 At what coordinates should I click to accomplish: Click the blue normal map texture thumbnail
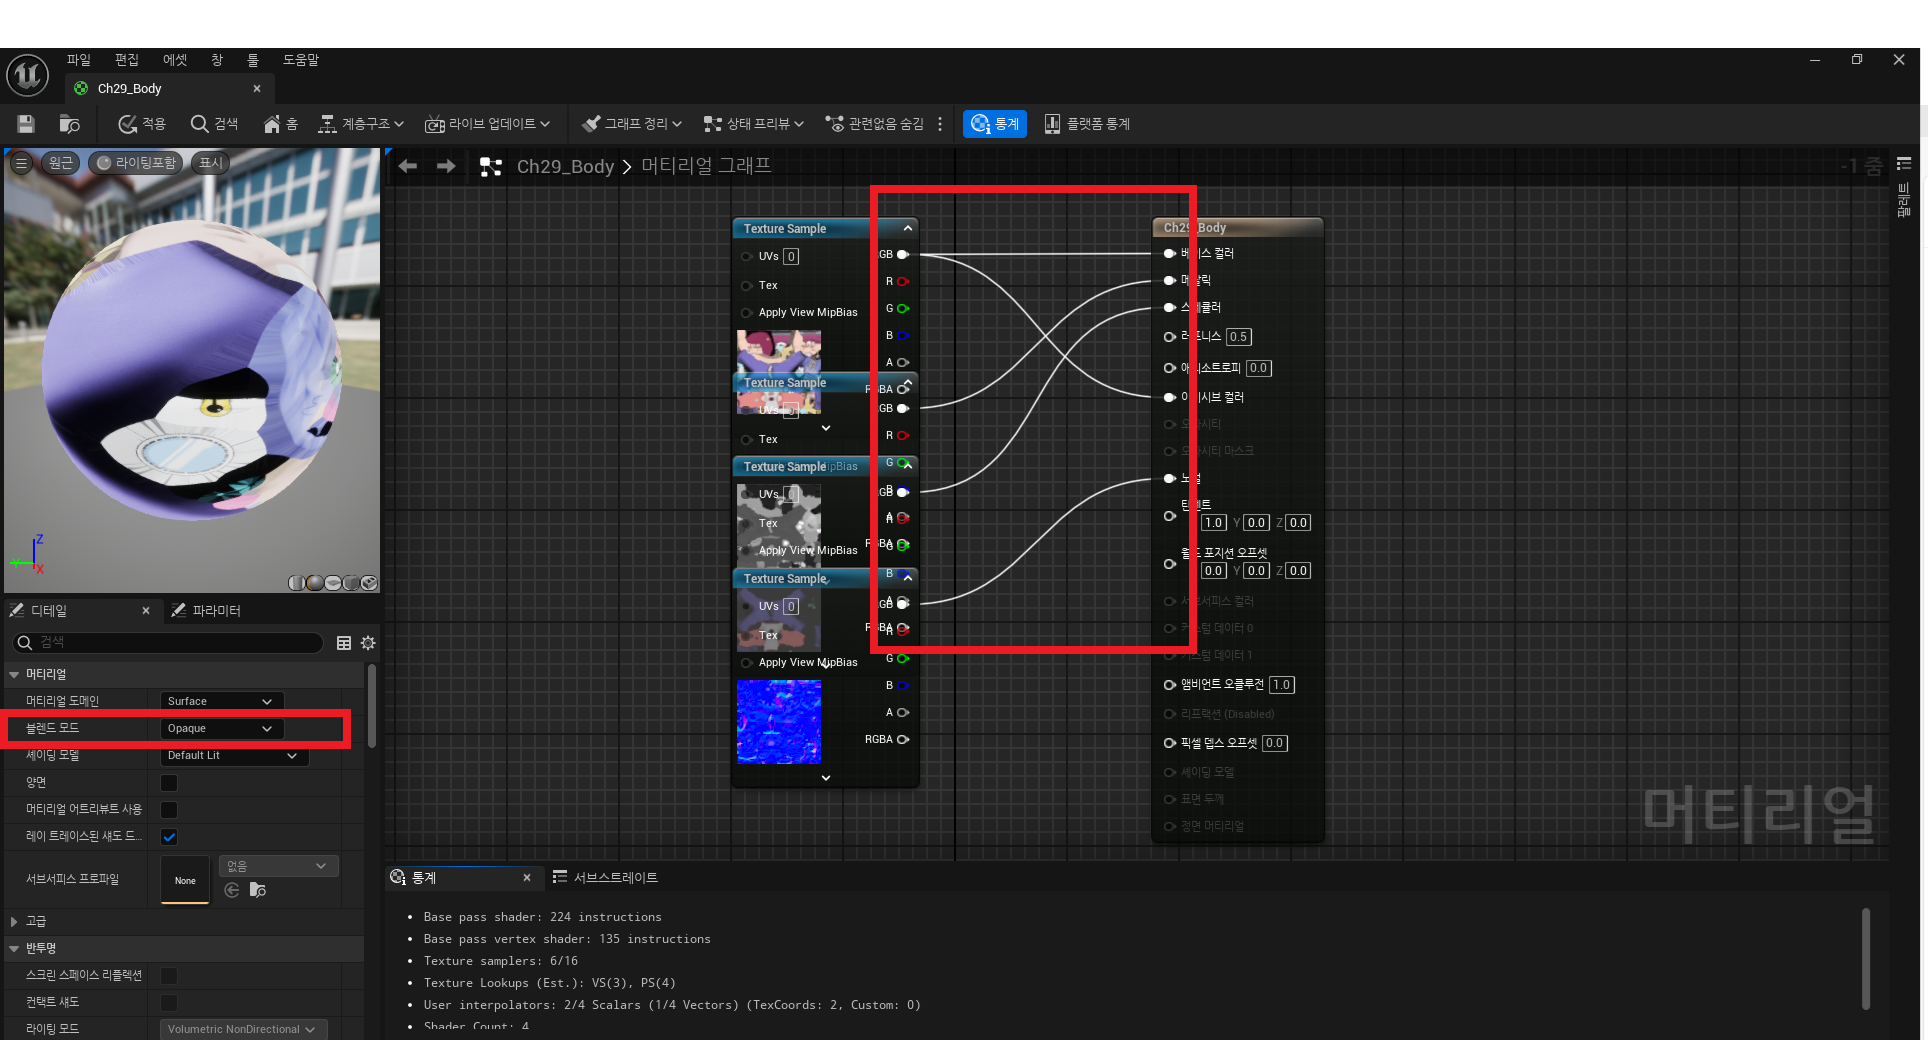pos(779,722)
